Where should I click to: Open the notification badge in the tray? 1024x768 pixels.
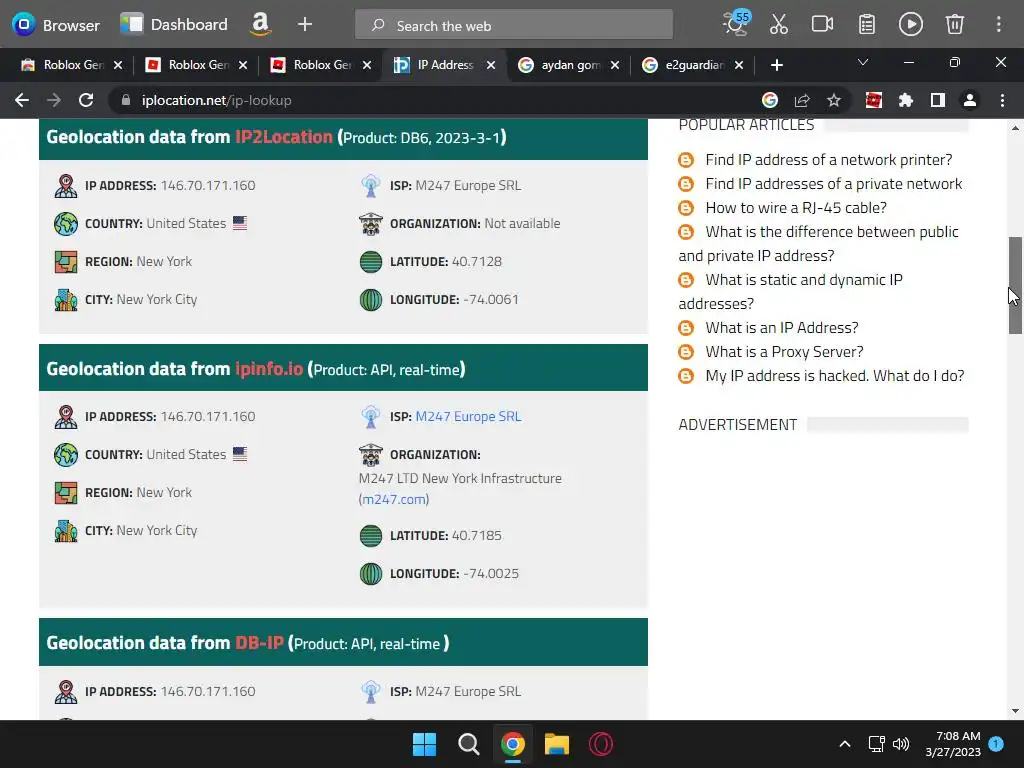(996, 744)
